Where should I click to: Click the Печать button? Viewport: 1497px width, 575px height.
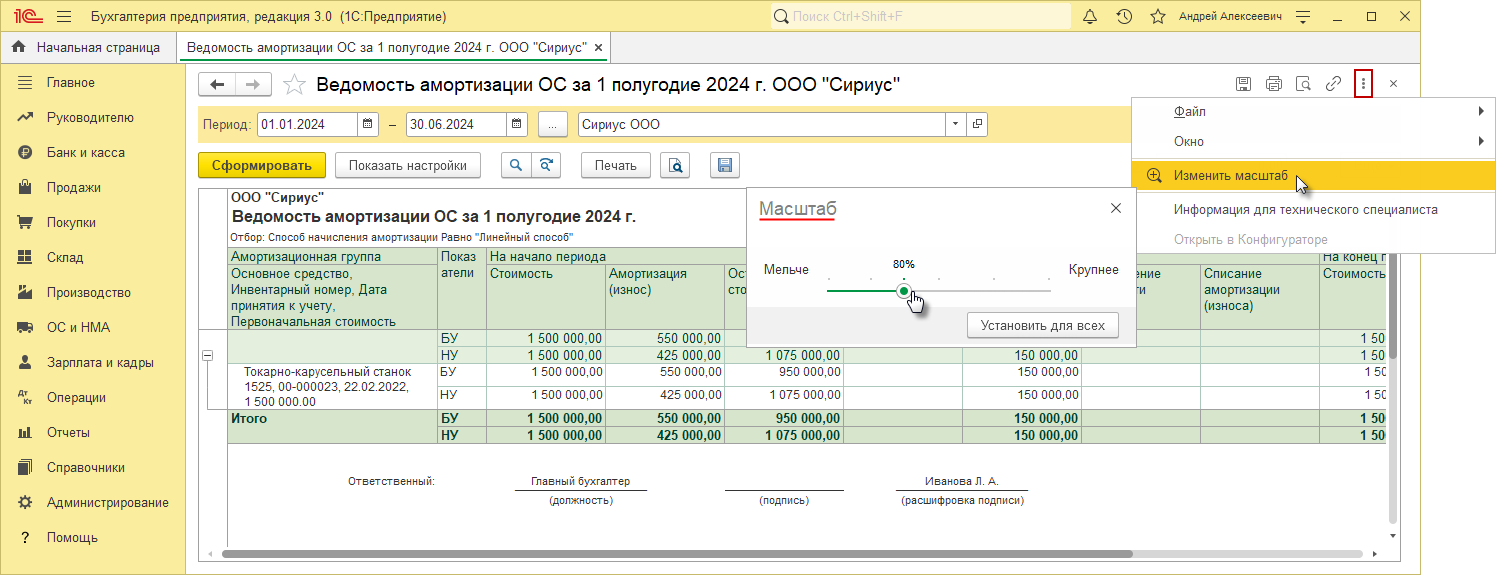tap(615, 166)
